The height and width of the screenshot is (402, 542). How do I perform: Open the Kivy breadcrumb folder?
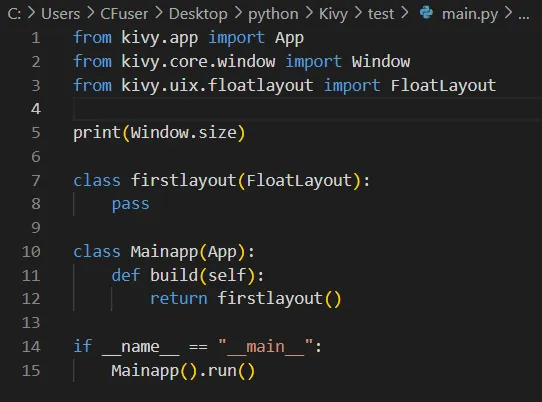[x=333, y=15]
